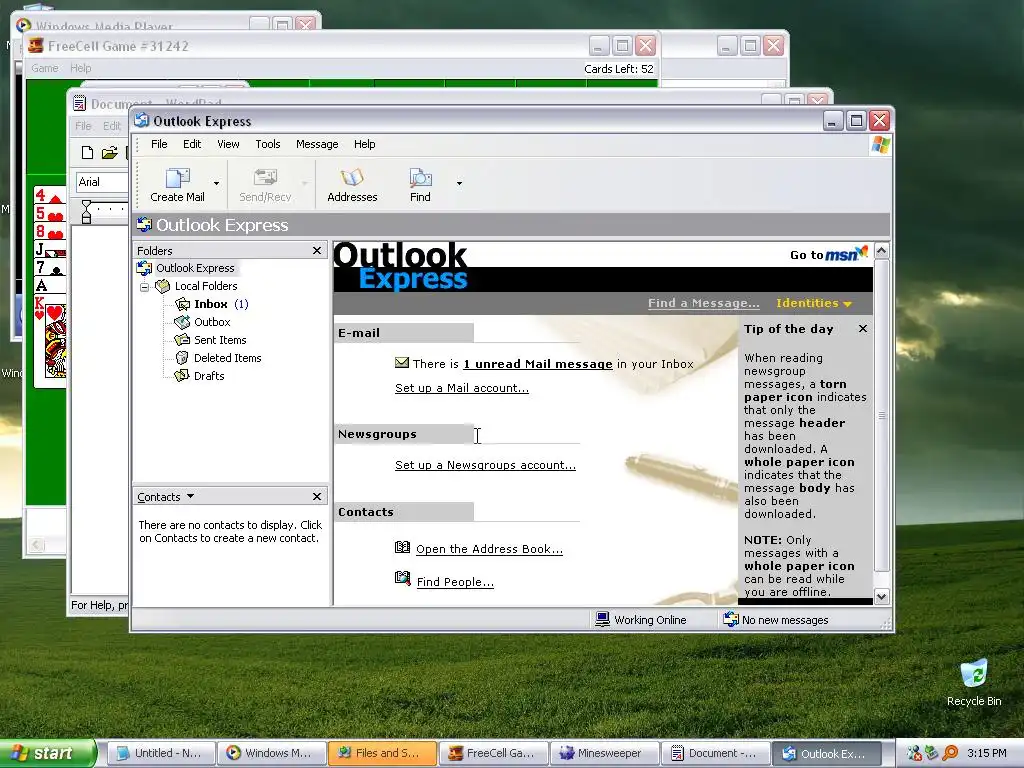Open the Edit menu in Outlook Express

(x=192, y=144)
